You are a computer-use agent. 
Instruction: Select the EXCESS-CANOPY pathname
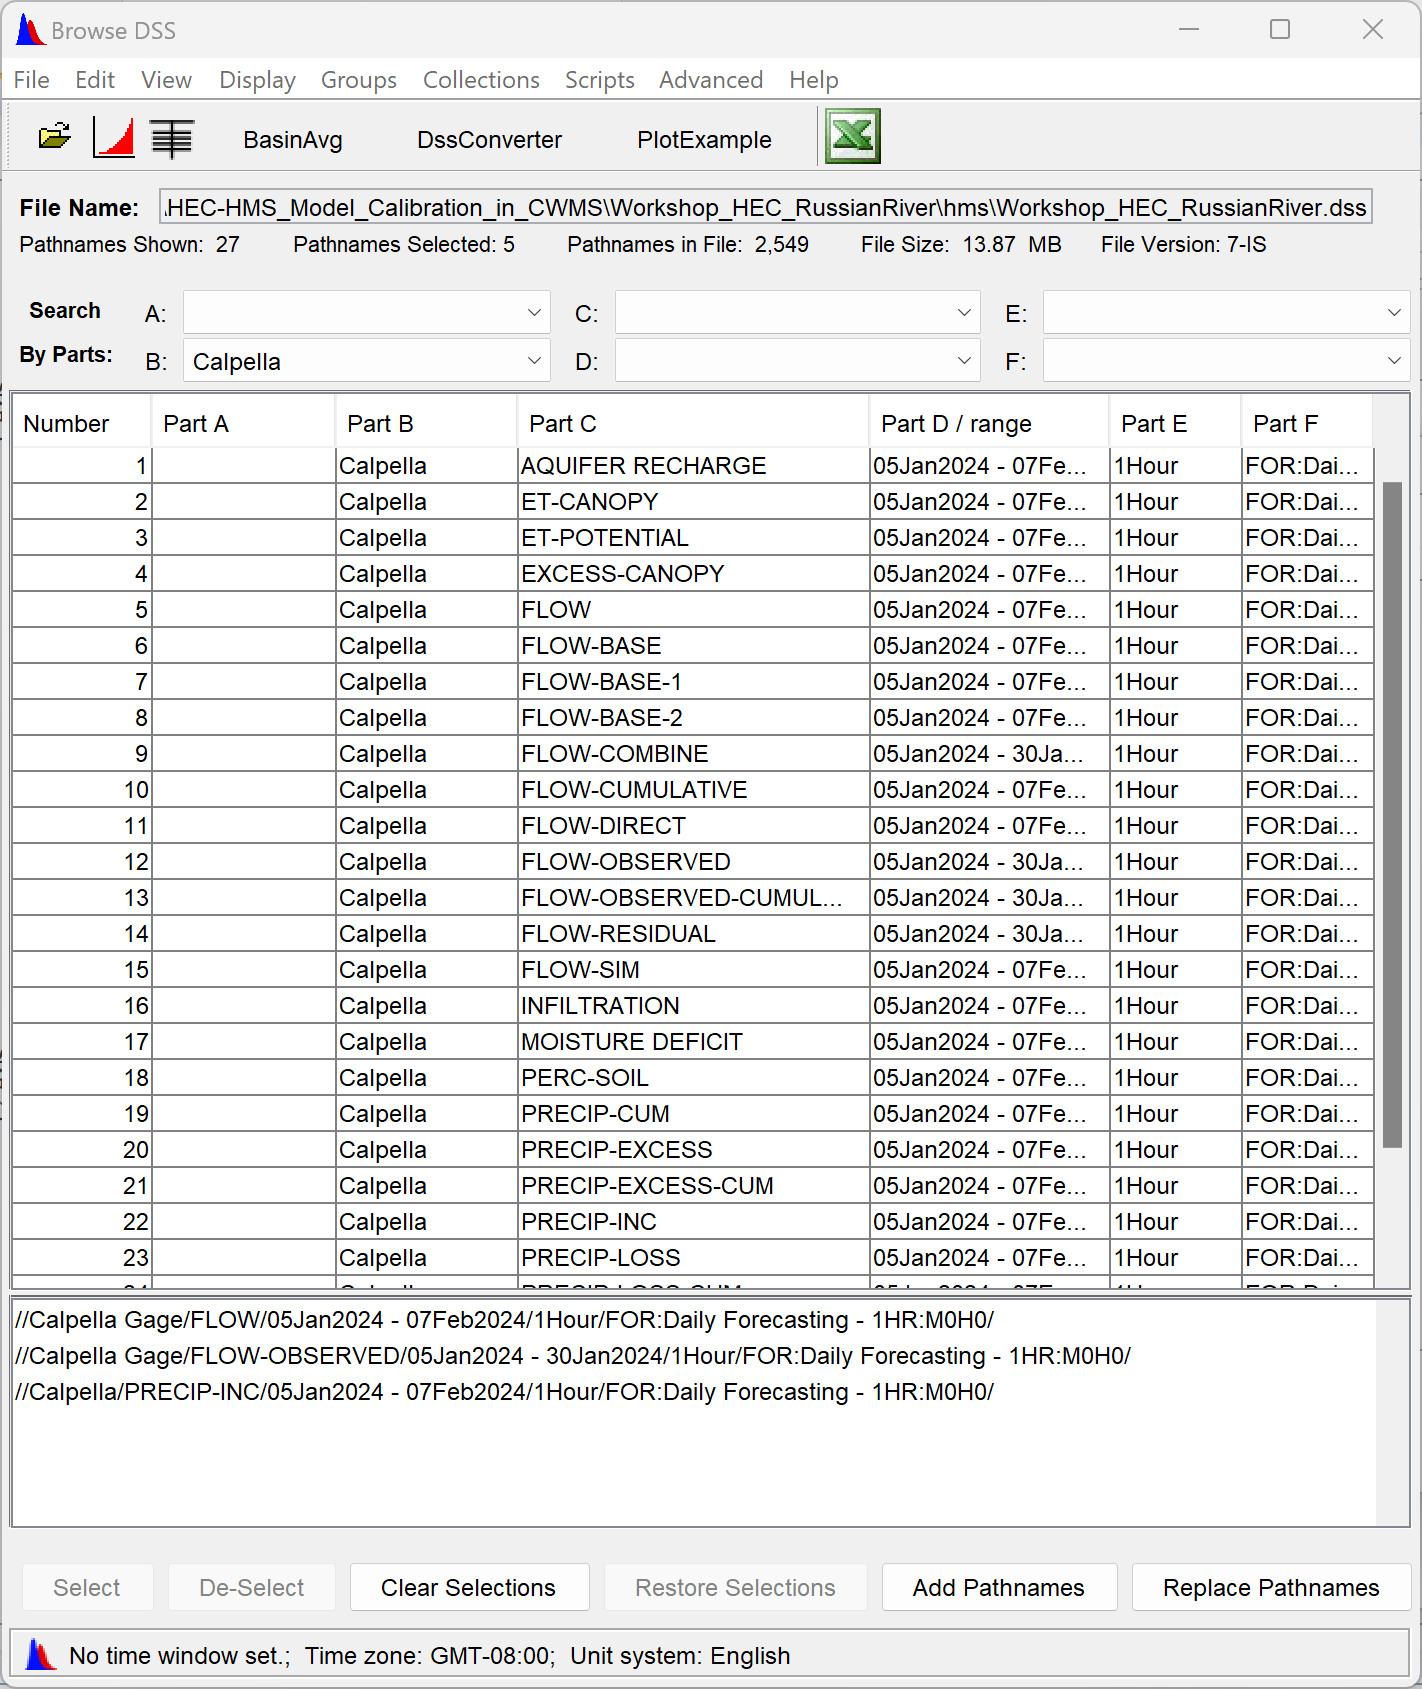693,574
